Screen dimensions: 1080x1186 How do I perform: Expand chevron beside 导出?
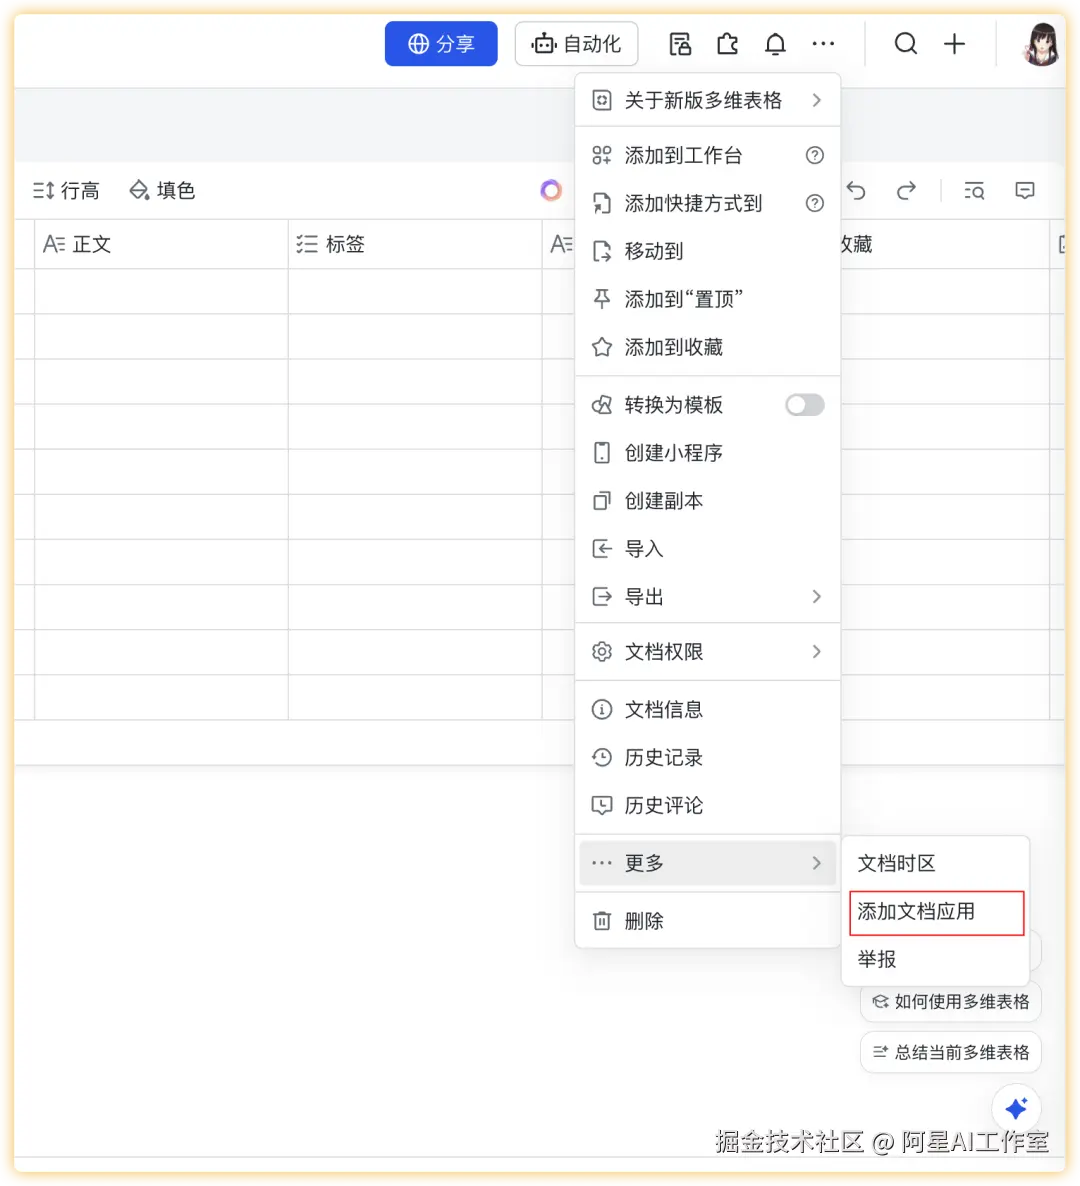816,597
